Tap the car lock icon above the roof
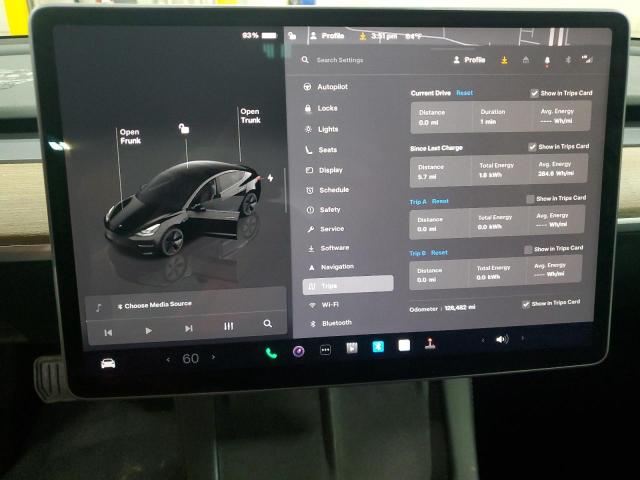 click(184, 129)
